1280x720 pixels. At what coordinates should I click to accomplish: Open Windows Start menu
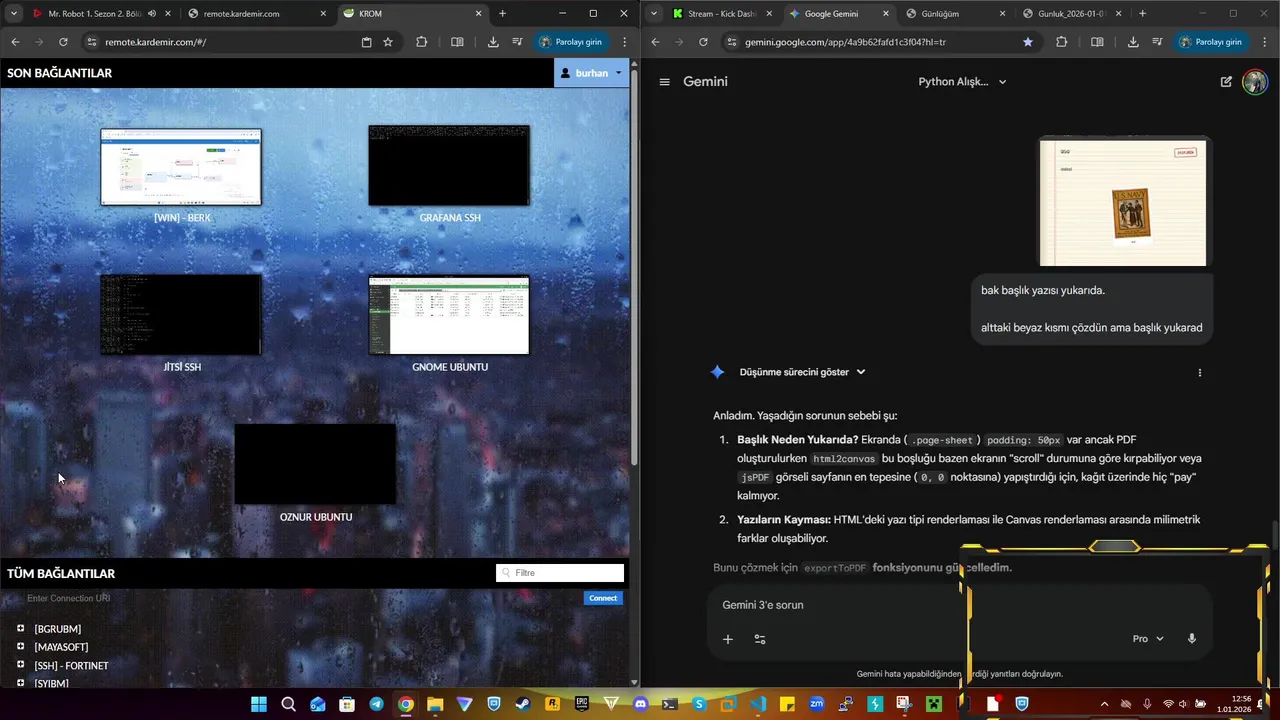(x=259, y=704)
